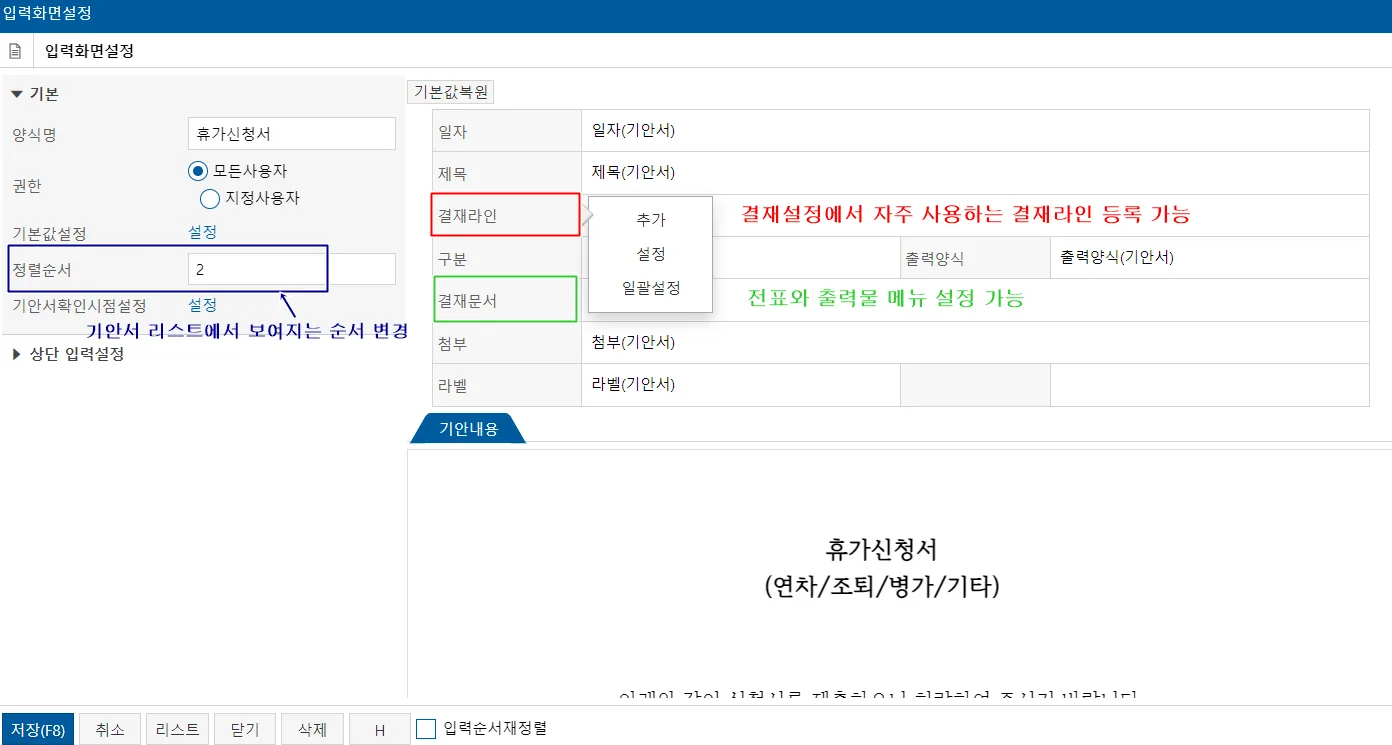
Task: Click the H button in bottom bar
Action: pos(380,730)
